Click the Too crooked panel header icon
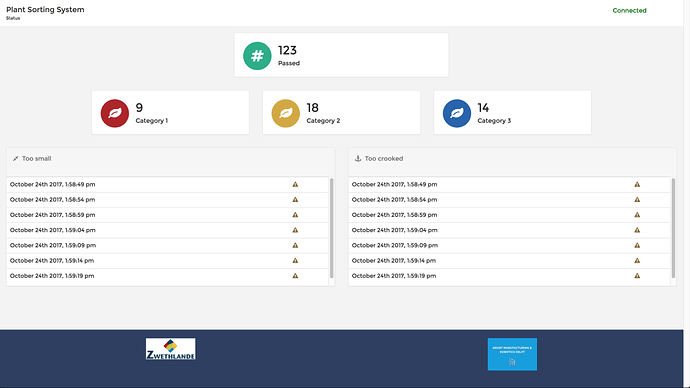The width and height of the screenshot is (690, 388). click(x=358, y=158)
